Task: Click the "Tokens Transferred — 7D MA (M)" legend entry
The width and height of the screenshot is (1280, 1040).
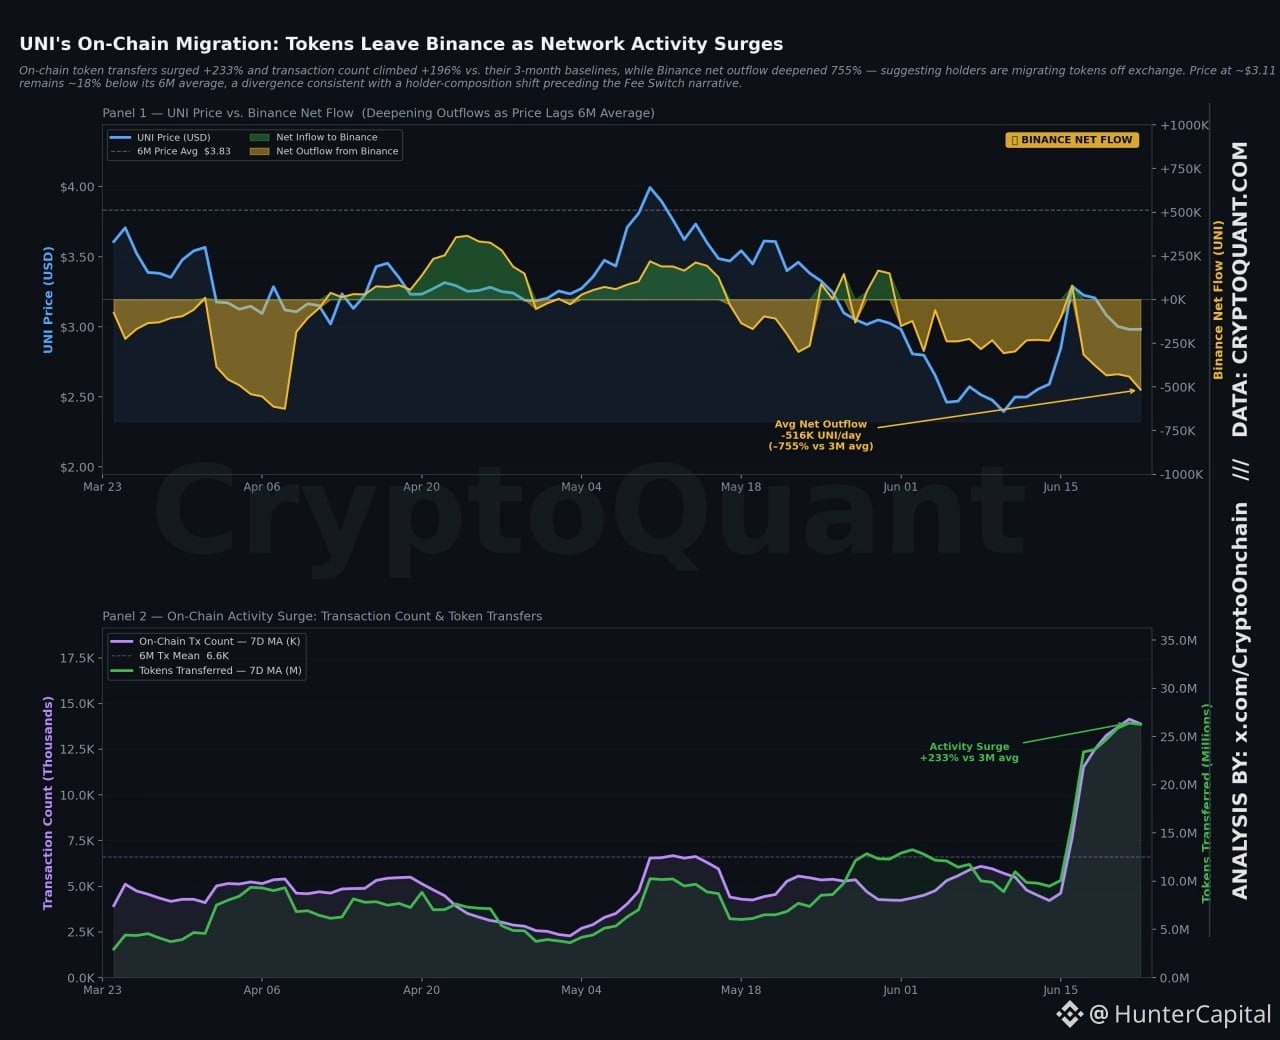Action: tap(206, 671)
